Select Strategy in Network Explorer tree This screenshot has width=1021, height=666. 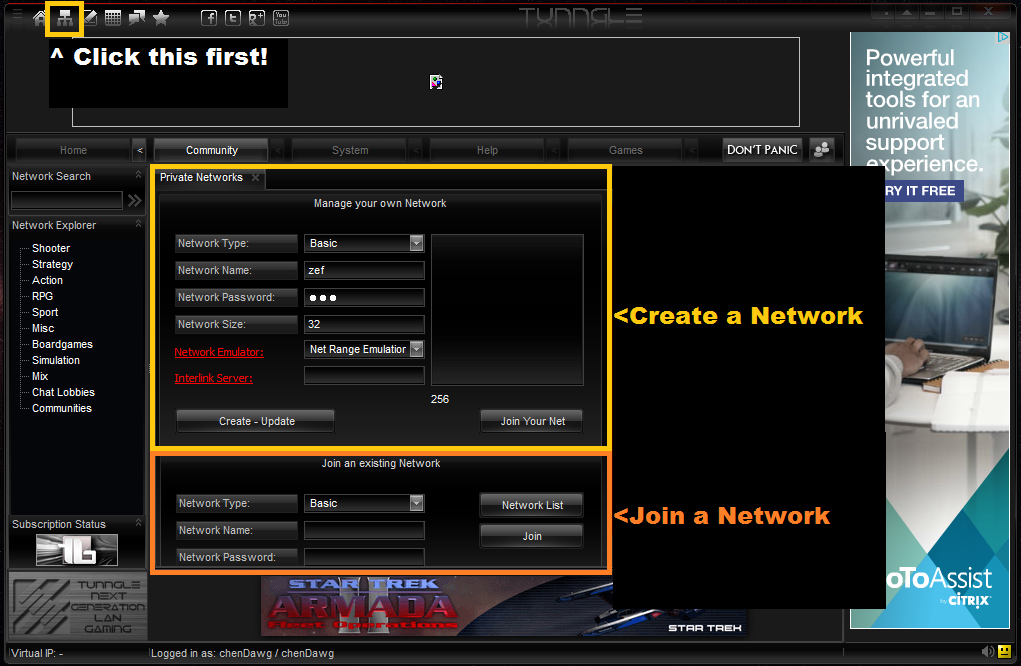(x=52, y=264)
